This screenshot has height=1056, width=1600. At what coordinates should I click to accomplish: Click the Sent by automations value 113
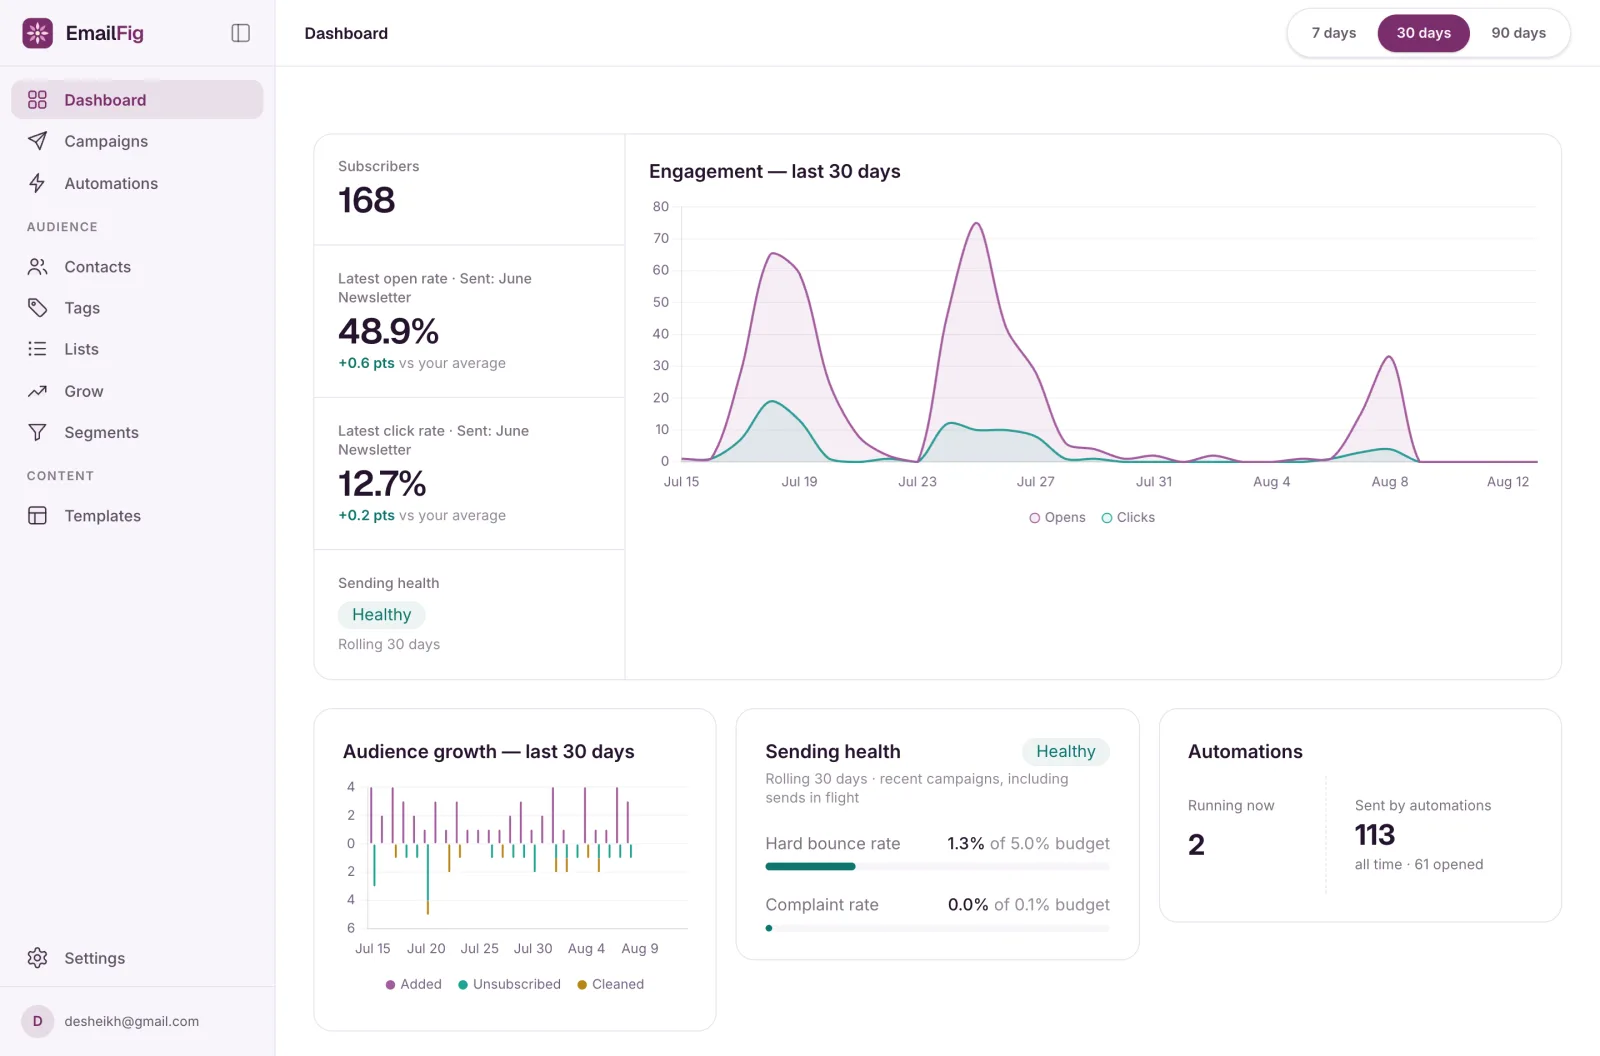click(x=1374, y=835)
